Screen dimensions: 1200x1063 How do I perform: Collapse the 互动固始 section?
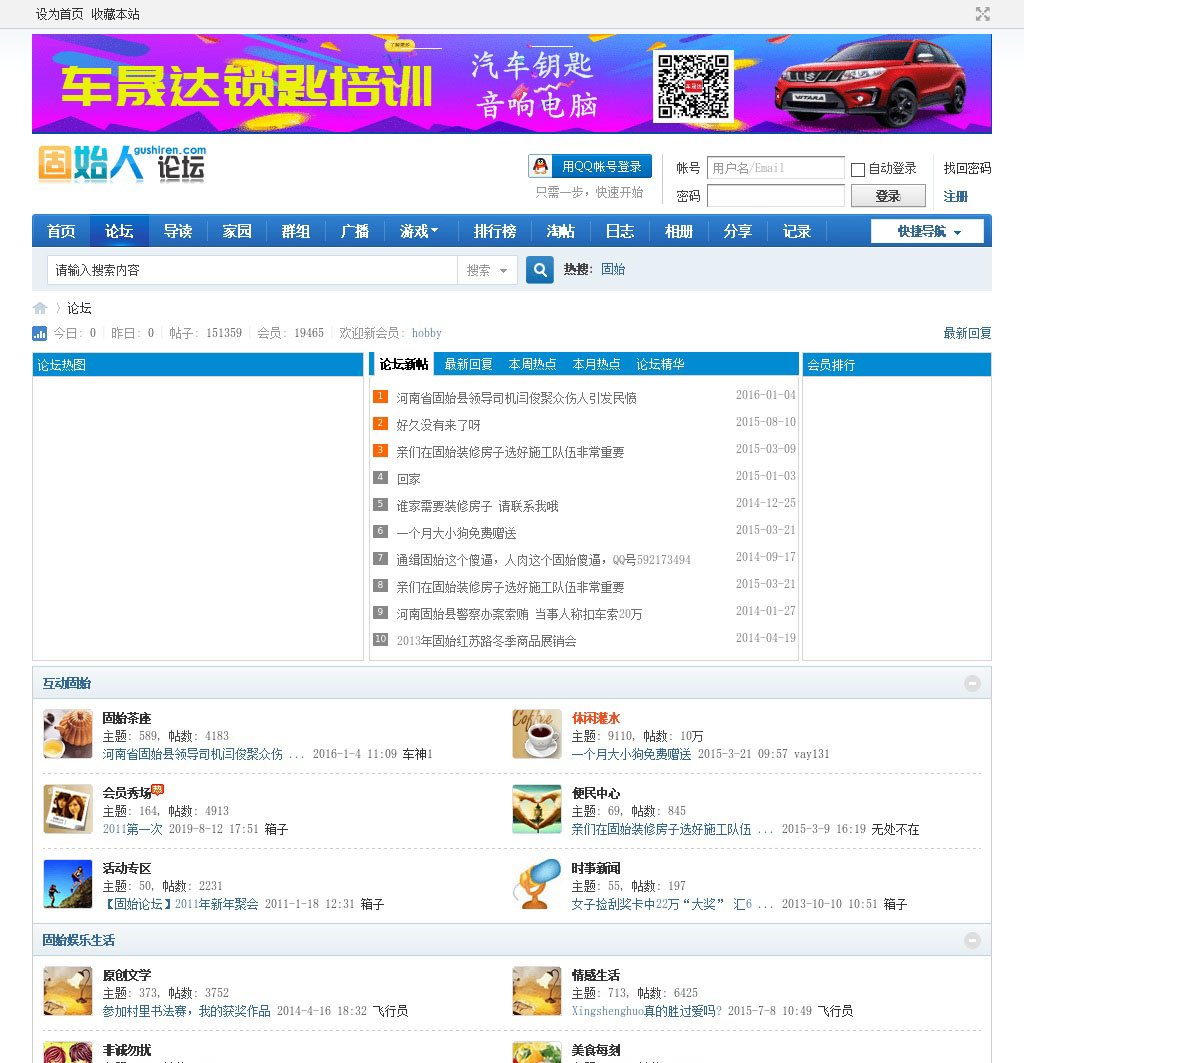point(972,683)
